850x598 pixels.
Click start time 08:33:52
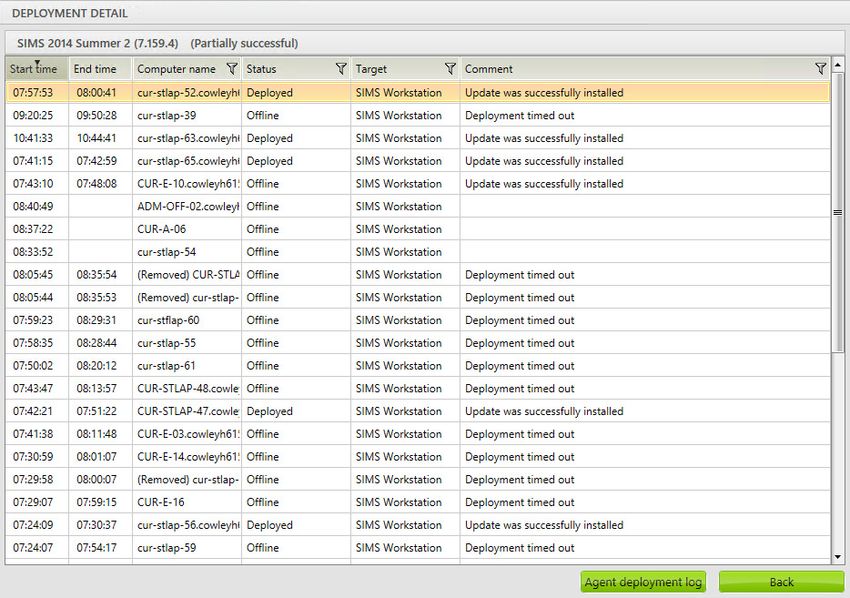point(33,252)
